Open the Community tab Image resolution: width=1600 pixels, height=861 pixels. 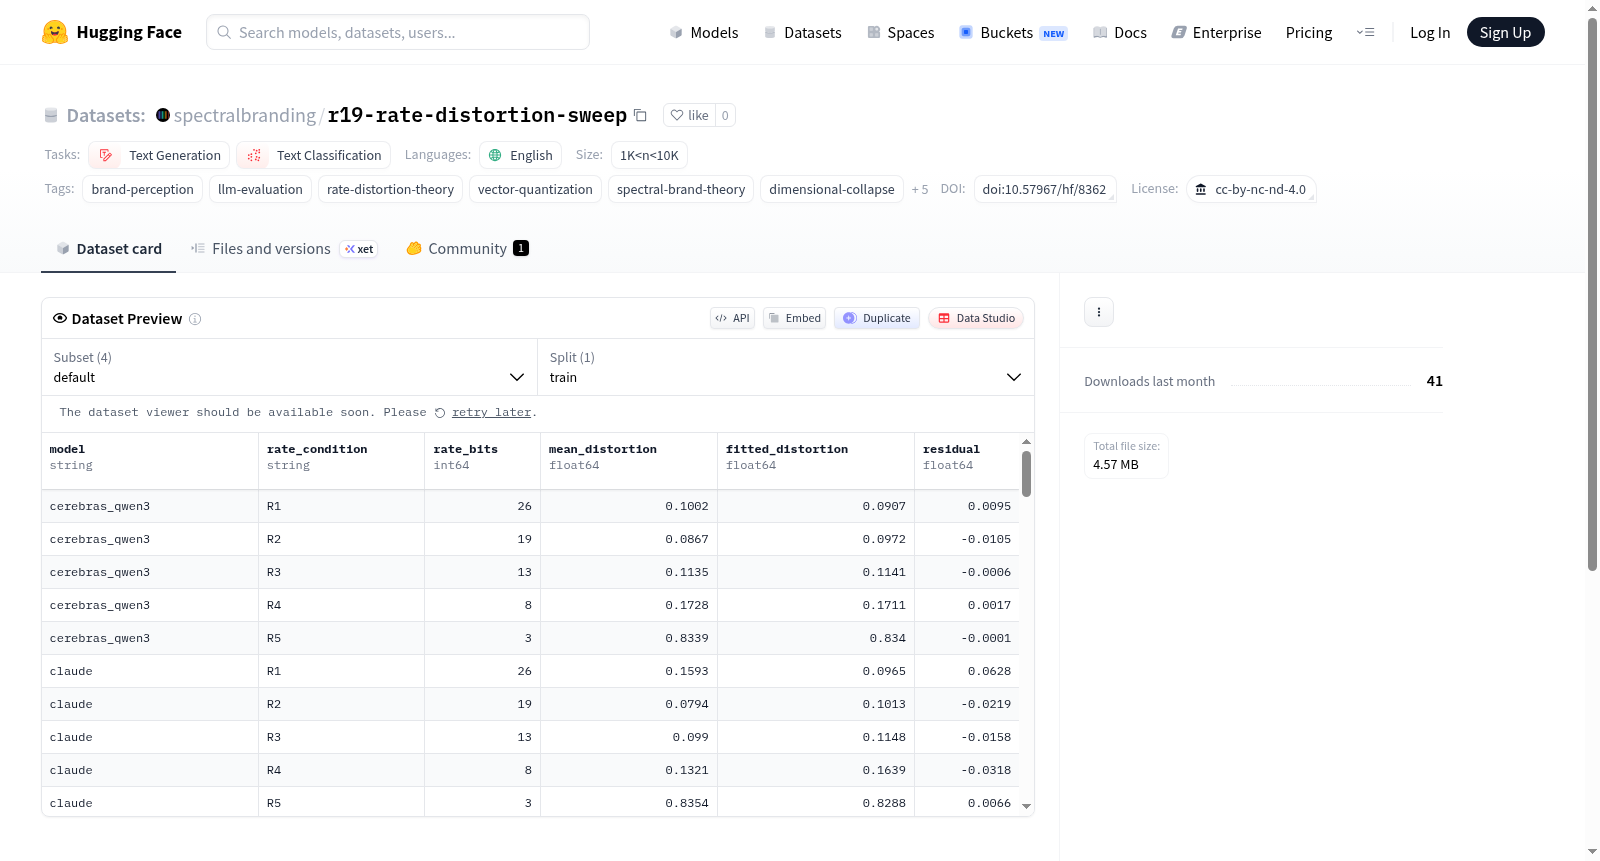pyautogui.click(x=467, y=249)
